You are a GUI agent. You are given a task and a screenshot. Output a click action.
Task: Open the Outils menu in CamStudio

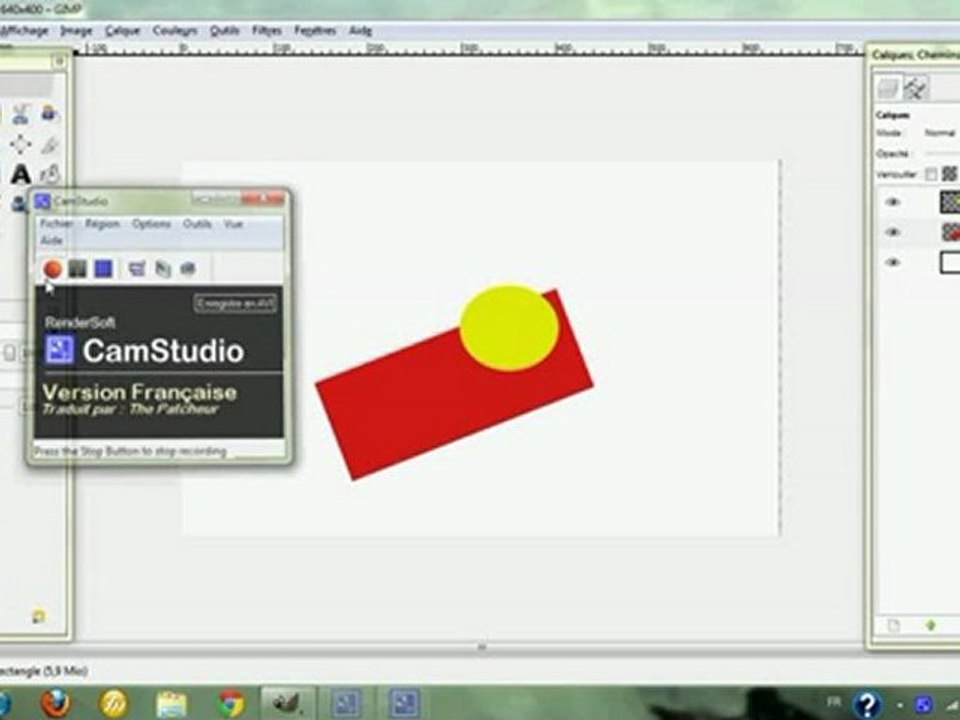[197, 224]
